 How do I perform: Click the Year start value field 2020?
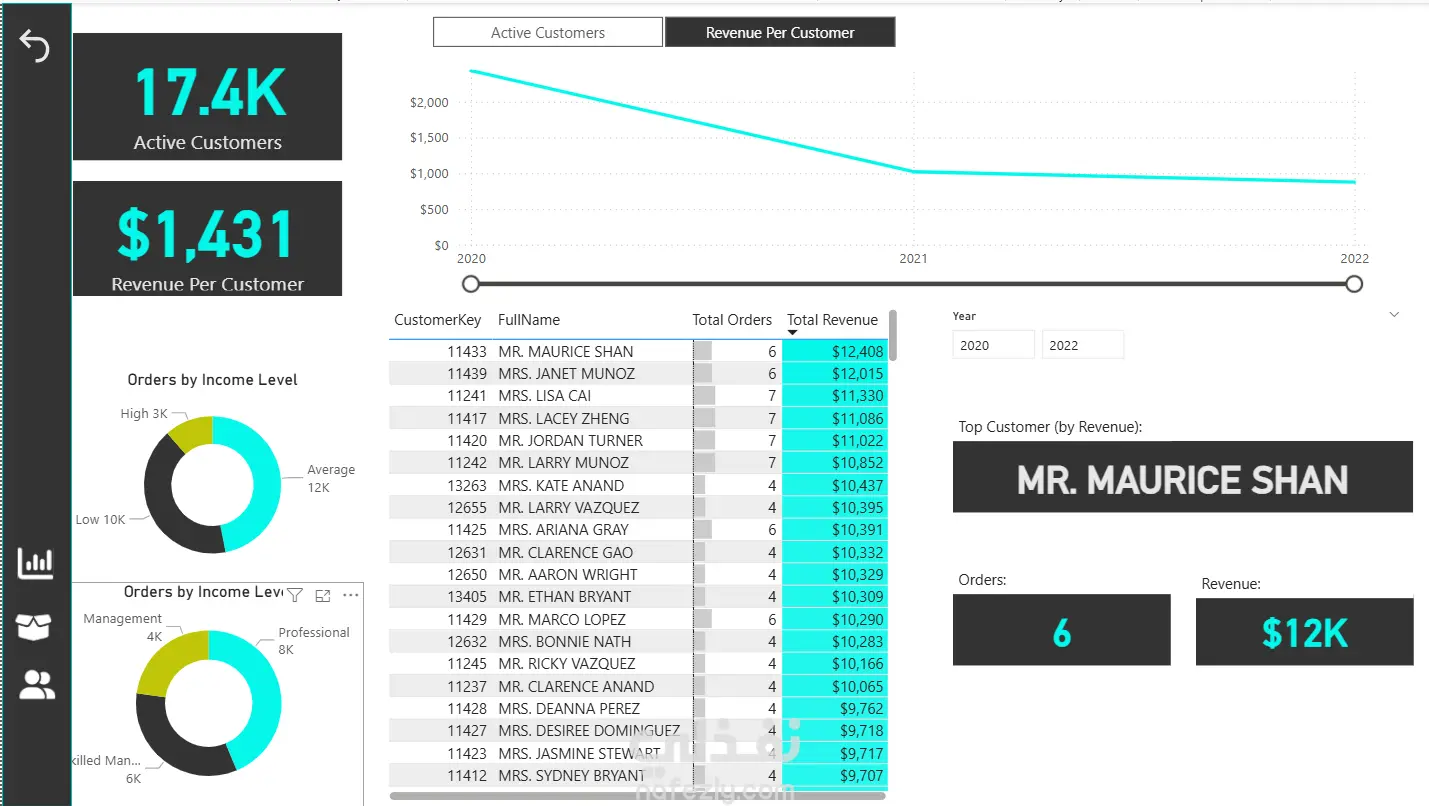993,345
